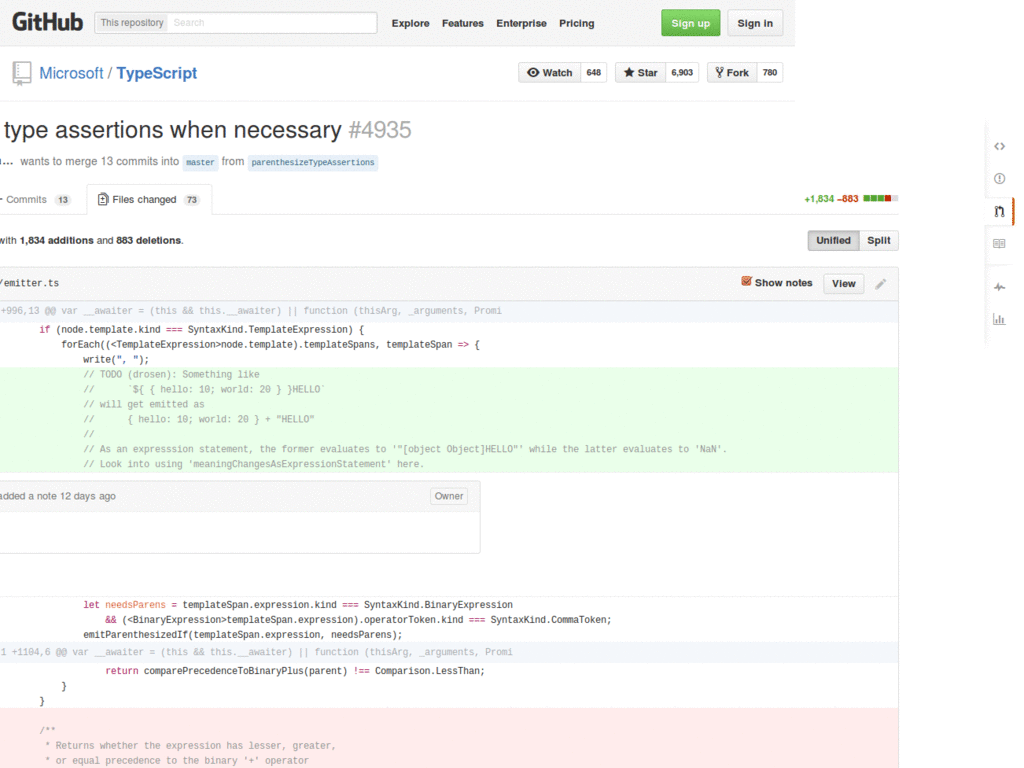Screen dimensions: 1024x768
Task: Open the Graphs sidebar icon
Action: pos(999,319)
